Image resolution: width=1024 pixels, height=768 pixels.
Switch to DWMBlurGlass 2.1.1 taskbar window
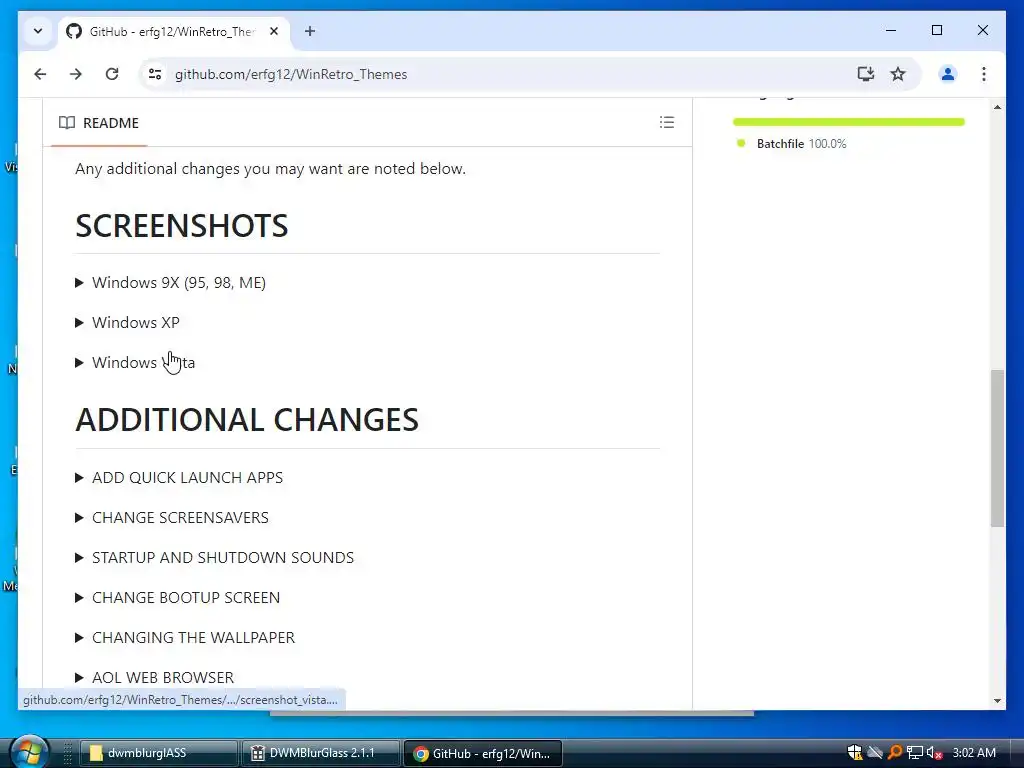(x=320, y=753)
